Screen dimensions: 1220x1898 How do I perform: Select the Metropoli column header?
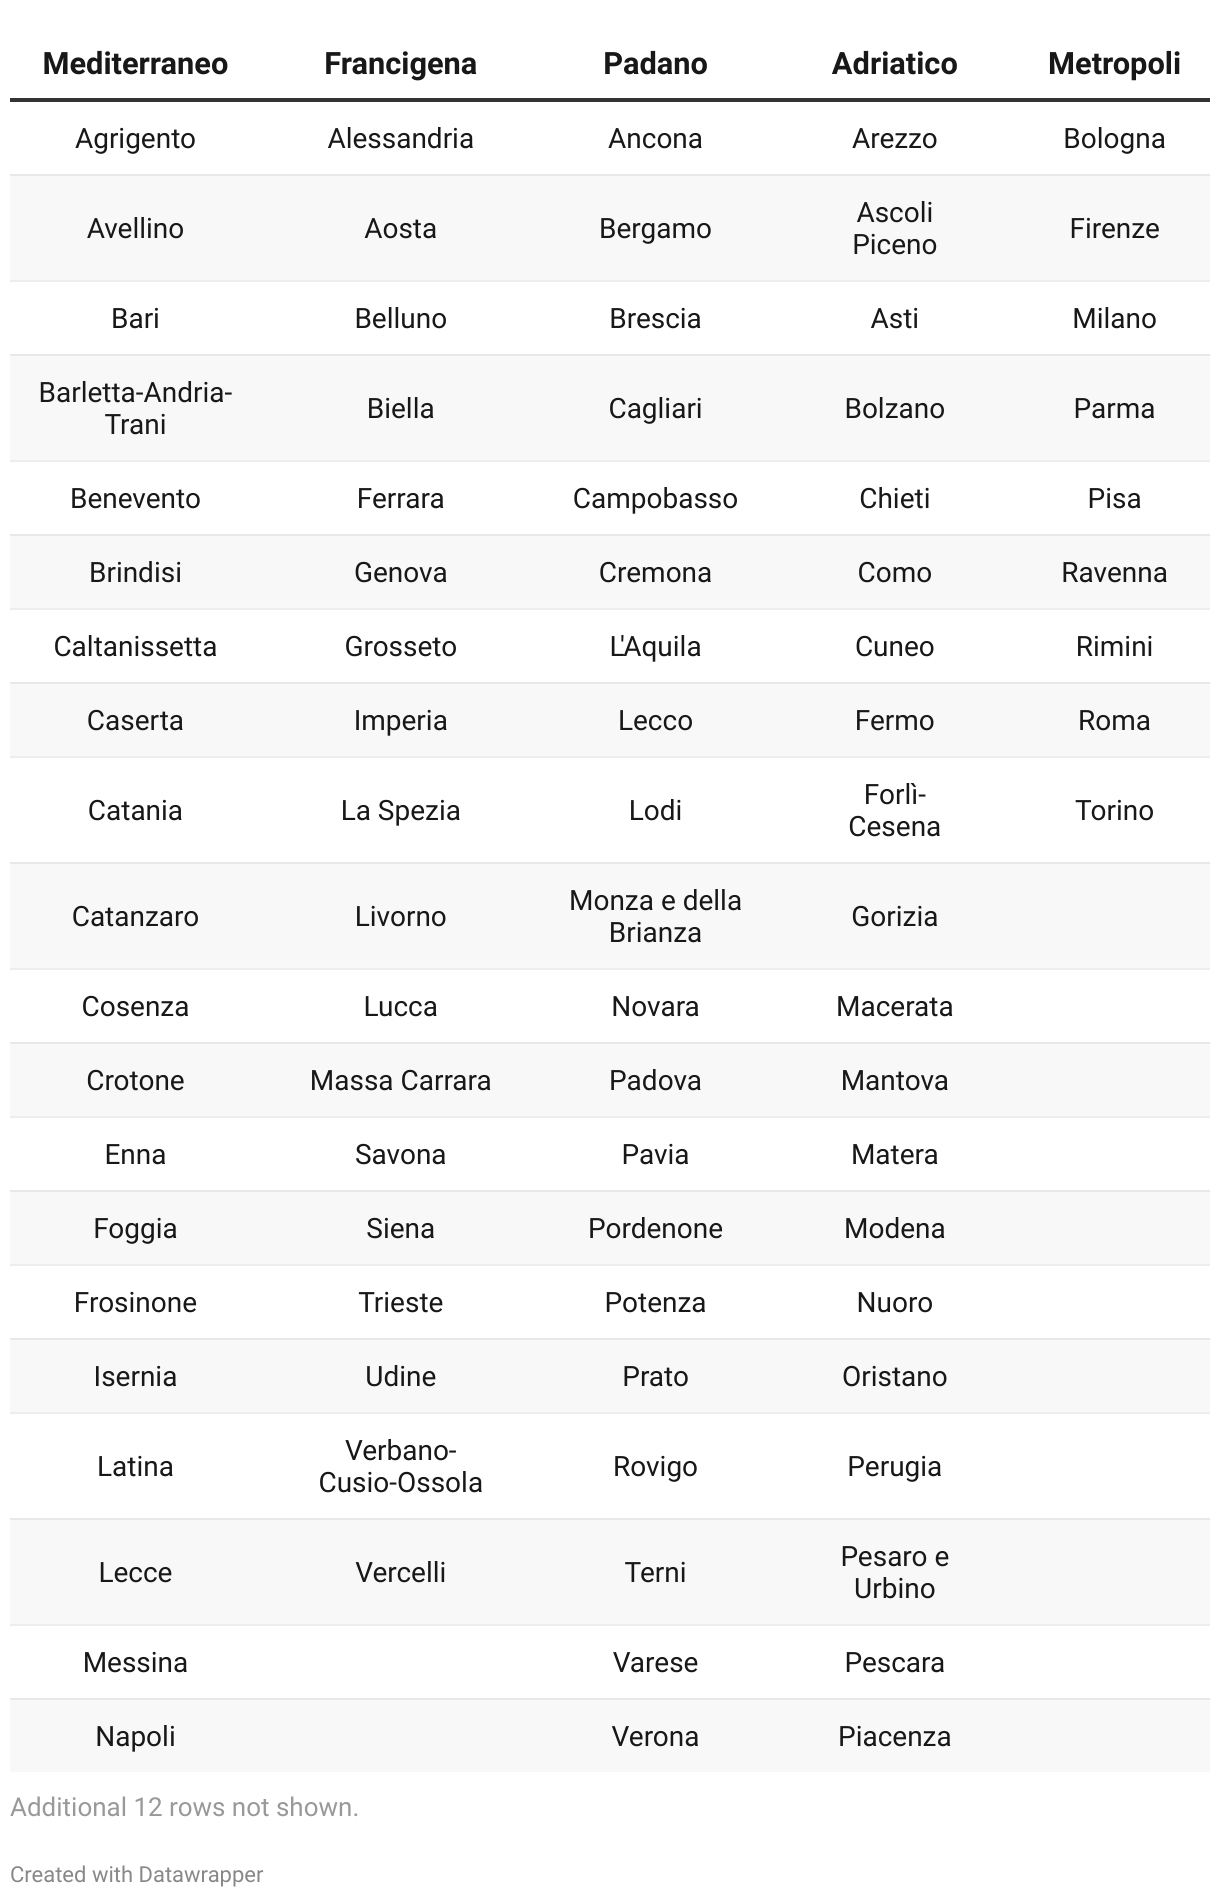point(1114,64)
